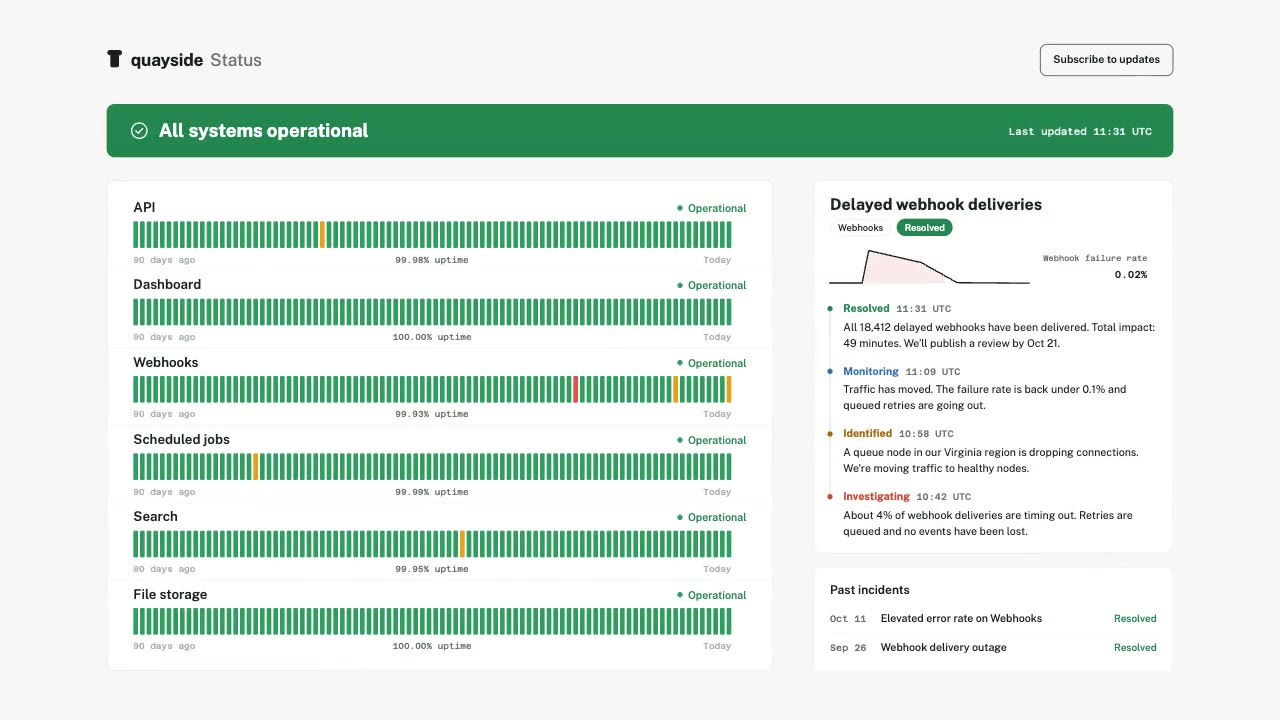The width and height of the screenshot is (1280, 720).
Task: Click the orange bar in Search uptime row
Action: [462, 544]
